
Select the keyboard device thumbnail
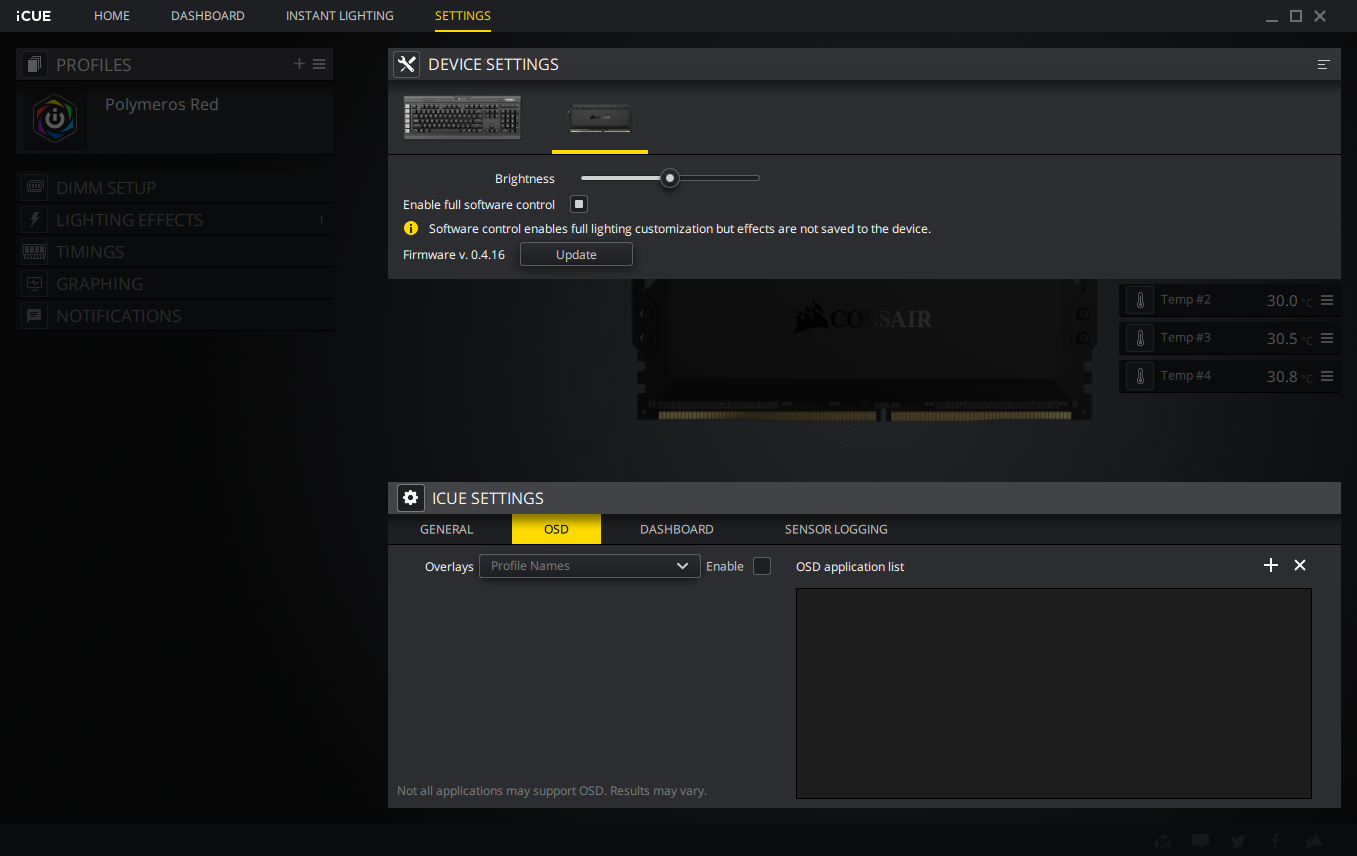click(x=462, y=118)
